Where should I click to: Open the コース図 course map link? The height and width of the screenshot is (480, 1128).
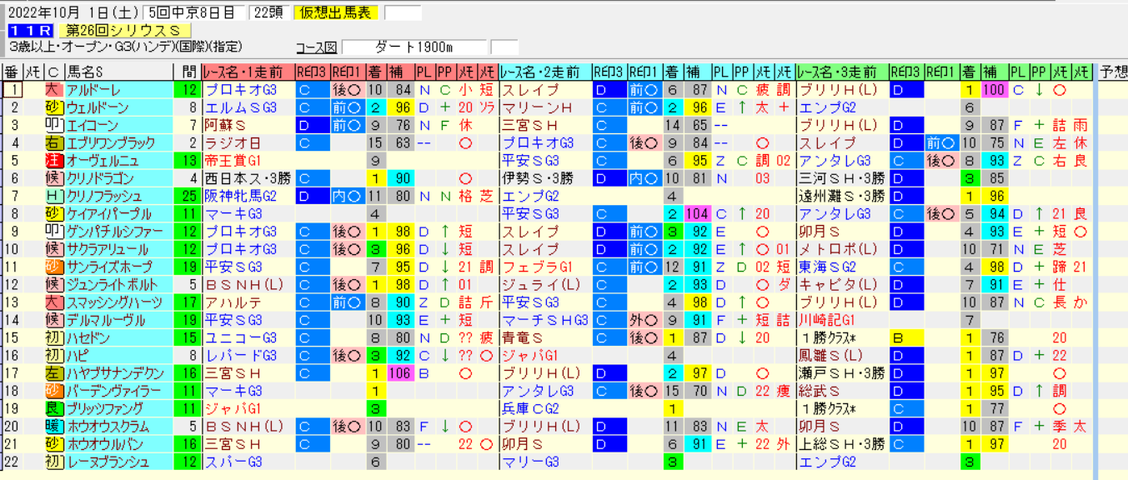[x=317, y=48]
